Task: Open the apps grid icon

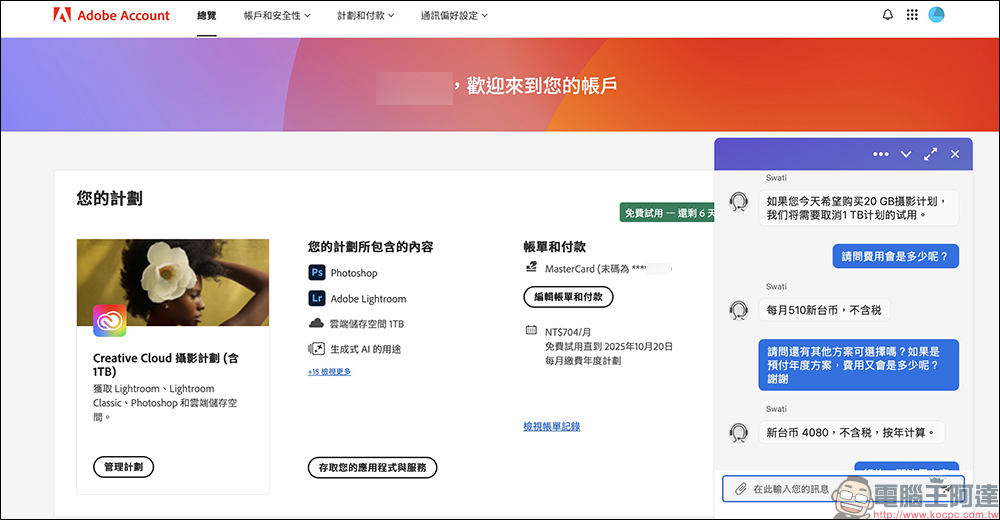Action: [x=912, y=15]
